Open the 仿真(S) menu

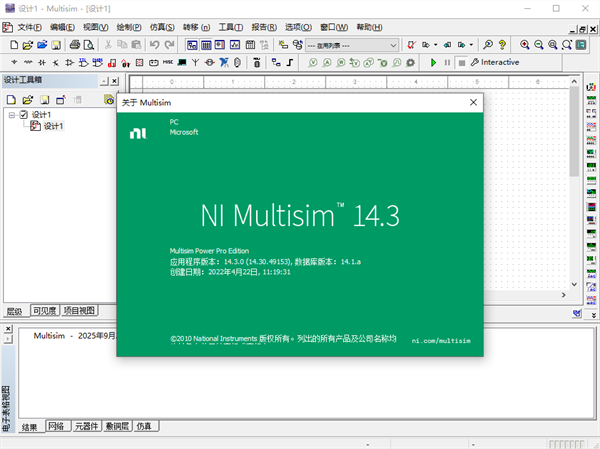click(162, 26)
